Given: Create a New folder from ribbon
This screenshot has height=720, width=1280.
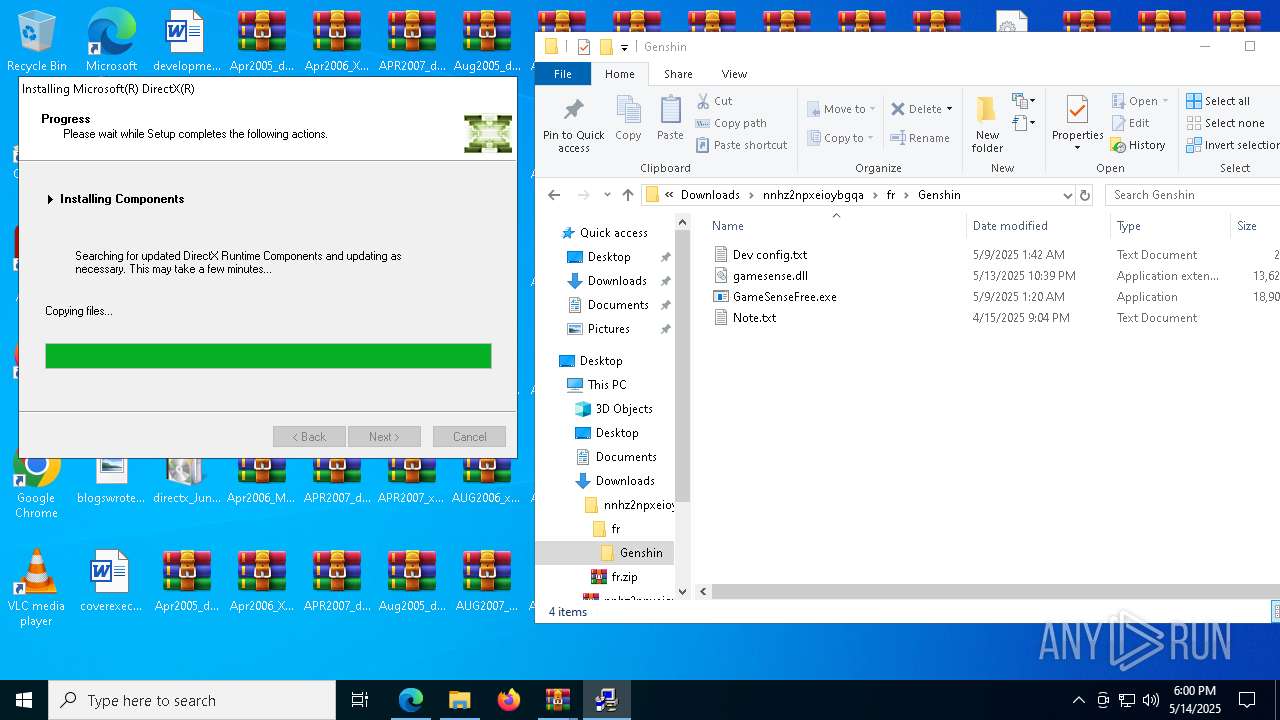Looking at the screenshot, I should 987,125.
